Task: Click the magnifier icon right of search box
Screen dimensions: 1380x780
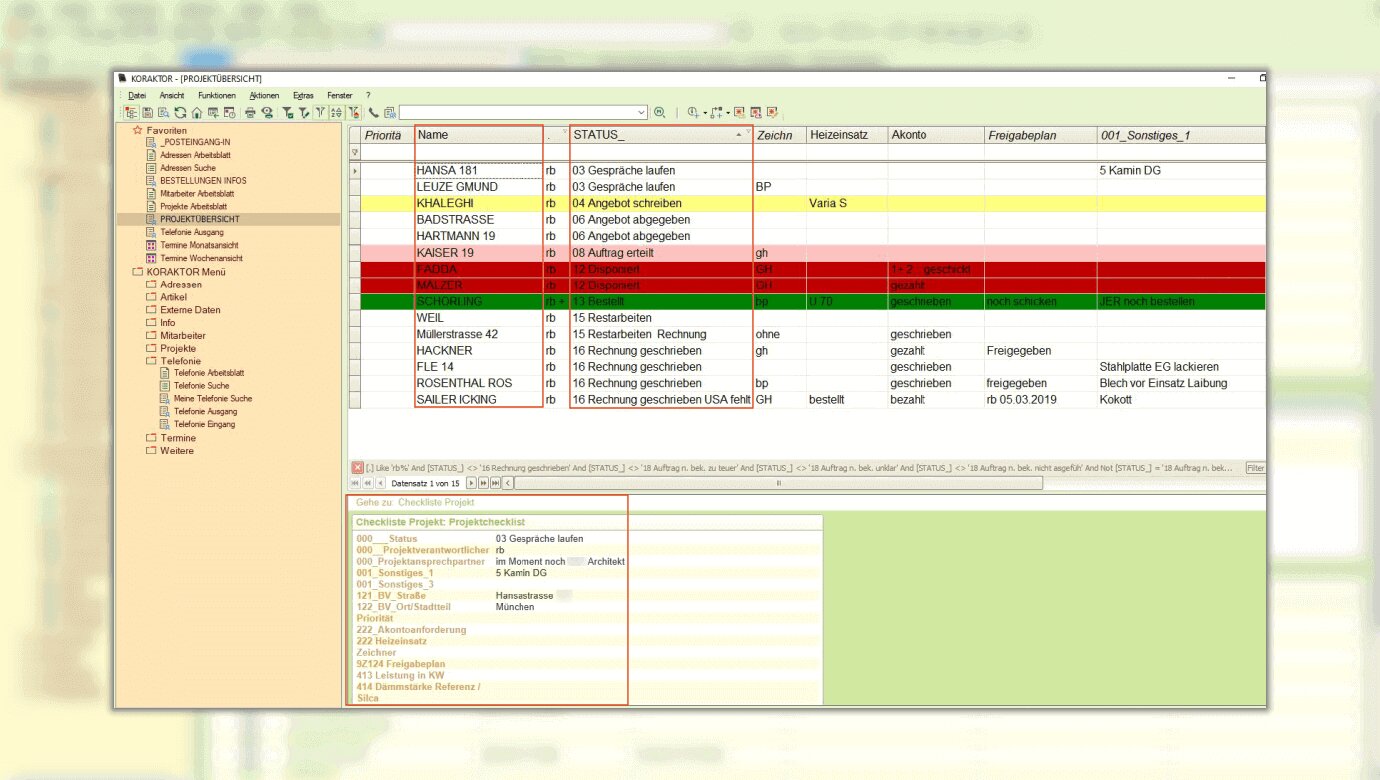Action: coord(659,113)
